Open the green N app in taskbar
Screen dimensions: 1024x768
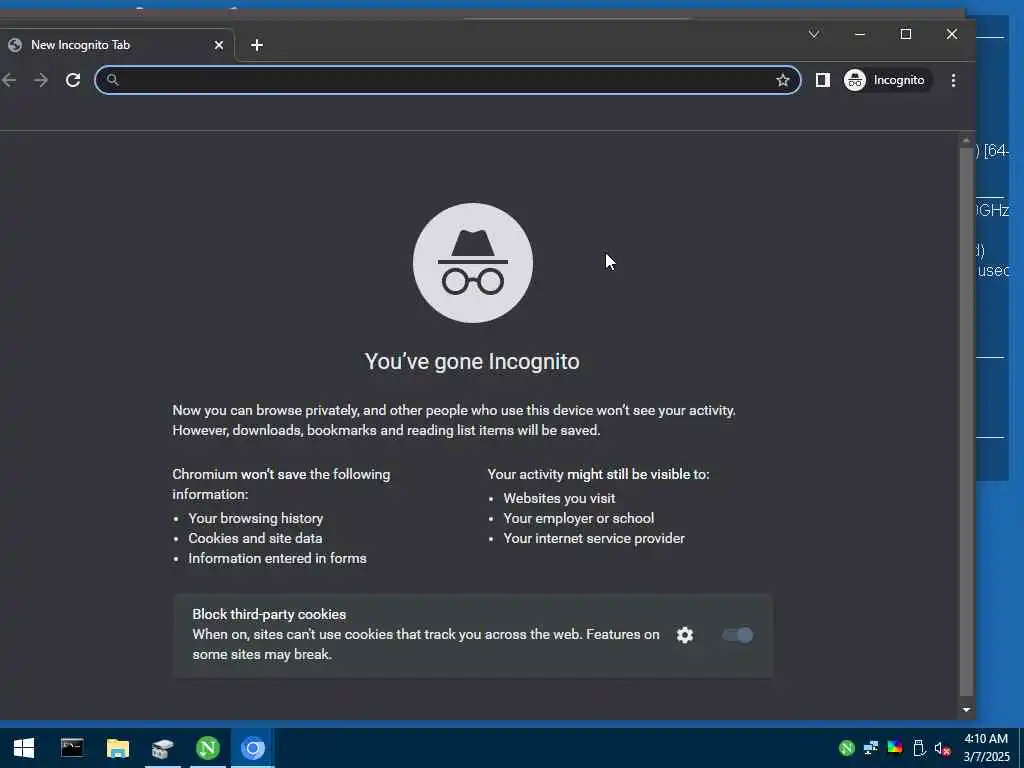pos(208,748)
